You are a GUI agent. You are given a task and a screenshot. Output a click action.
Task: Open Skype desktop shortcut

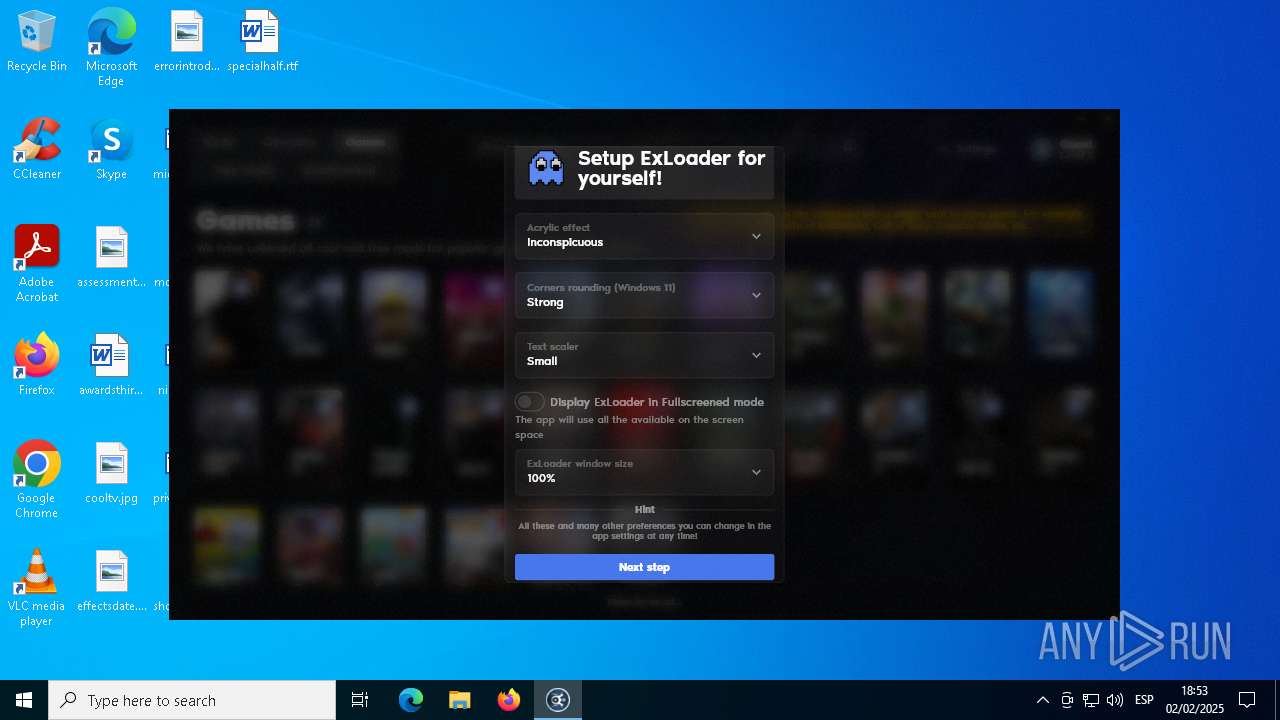pyautogui.click(x=111, y=150)
